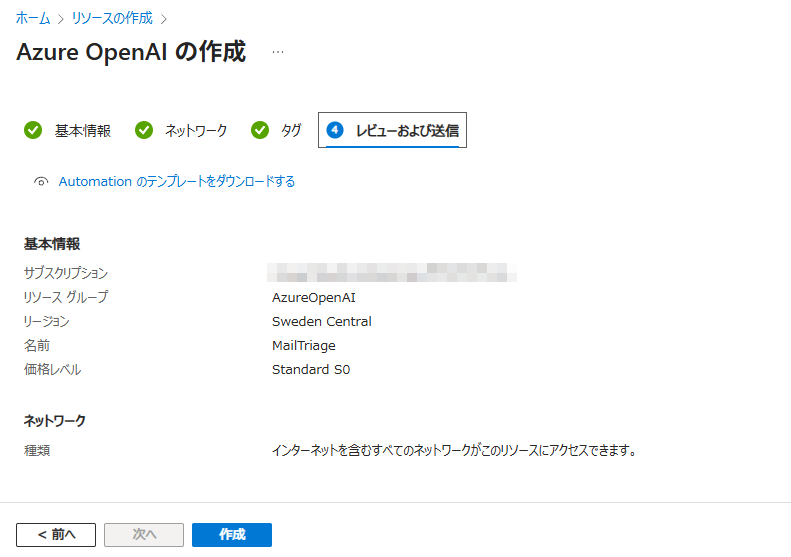The width and height of the screenshot is (791, 557).
Task: Click the pricing tier value Standard S0
Action: (x=311, y=369)
